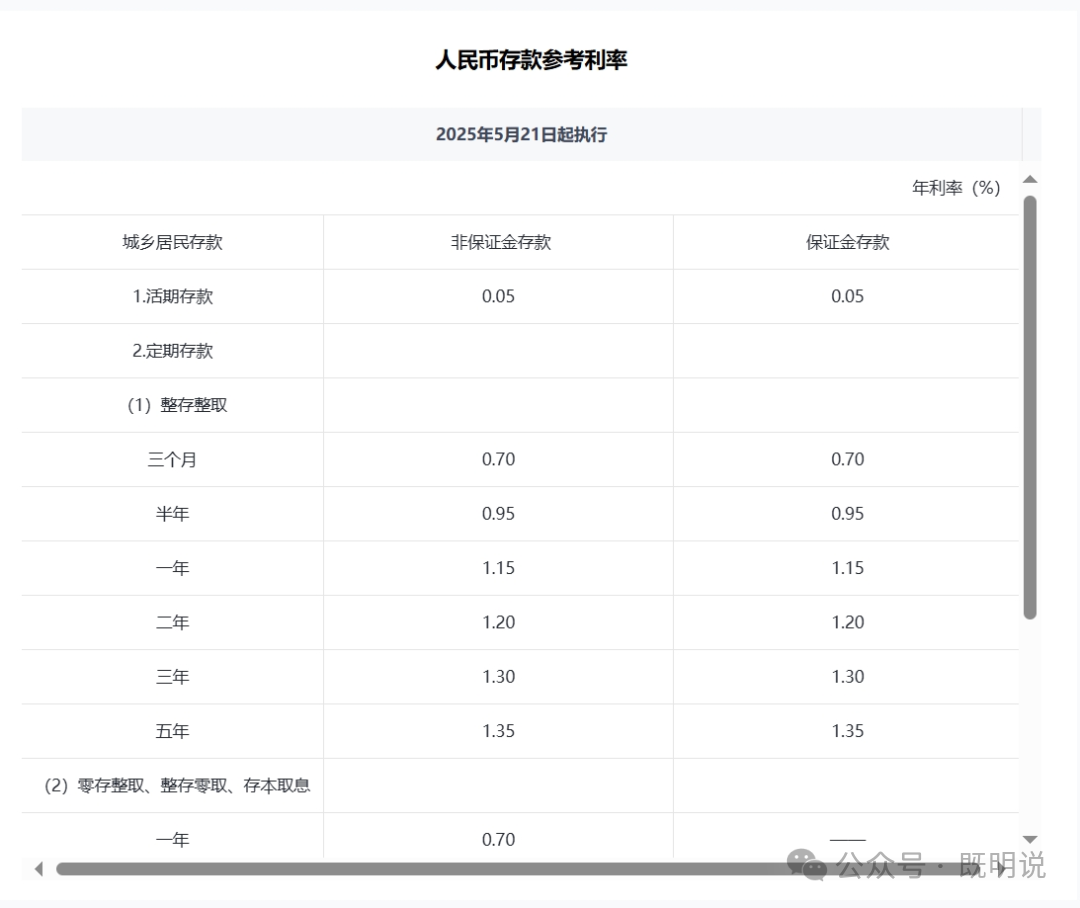Select the 保证金存款 column header
1080x908 pixels.
(x=847, y=241)
